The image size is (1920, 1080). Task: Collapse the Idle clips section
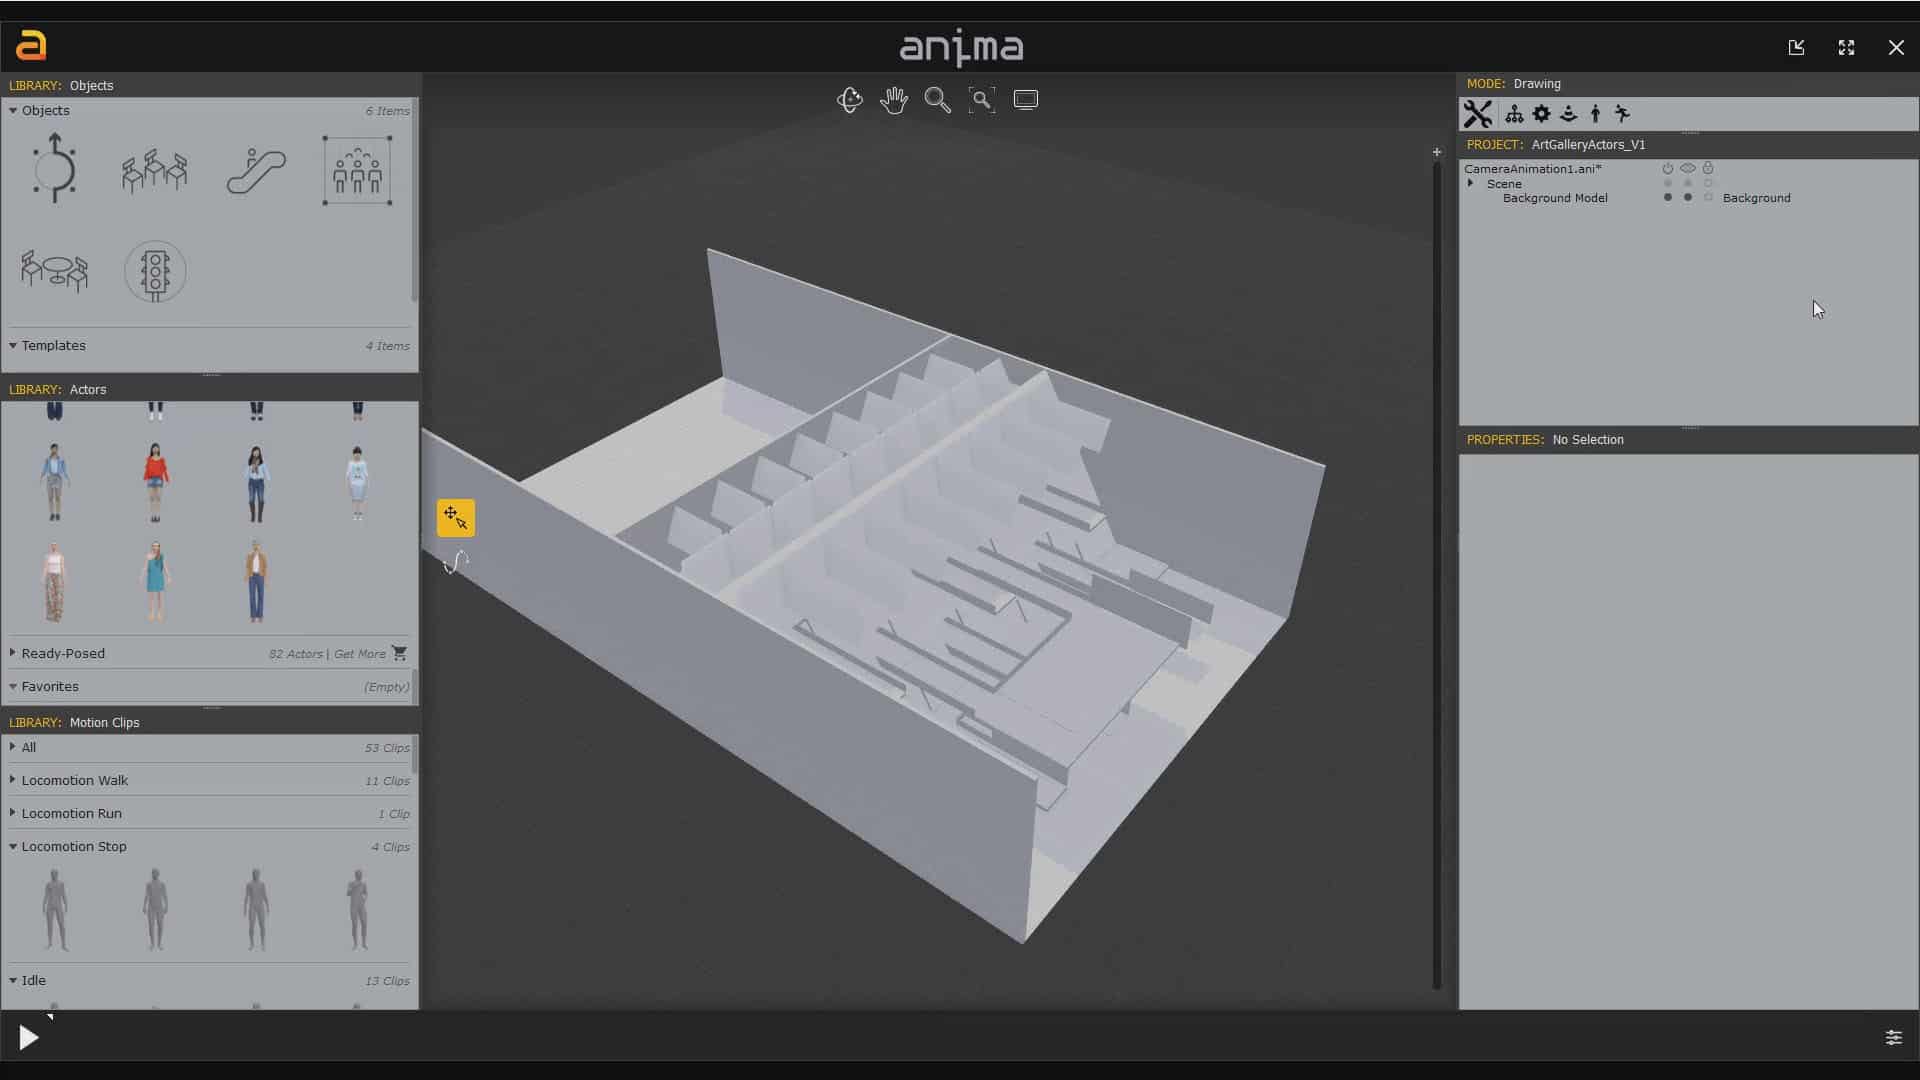pos(13,981)
